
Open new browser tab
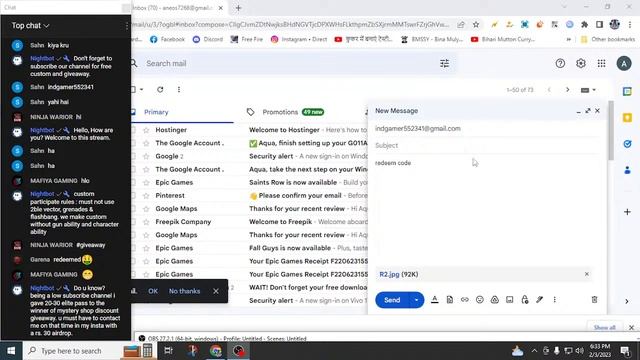[x=238, y=7]
